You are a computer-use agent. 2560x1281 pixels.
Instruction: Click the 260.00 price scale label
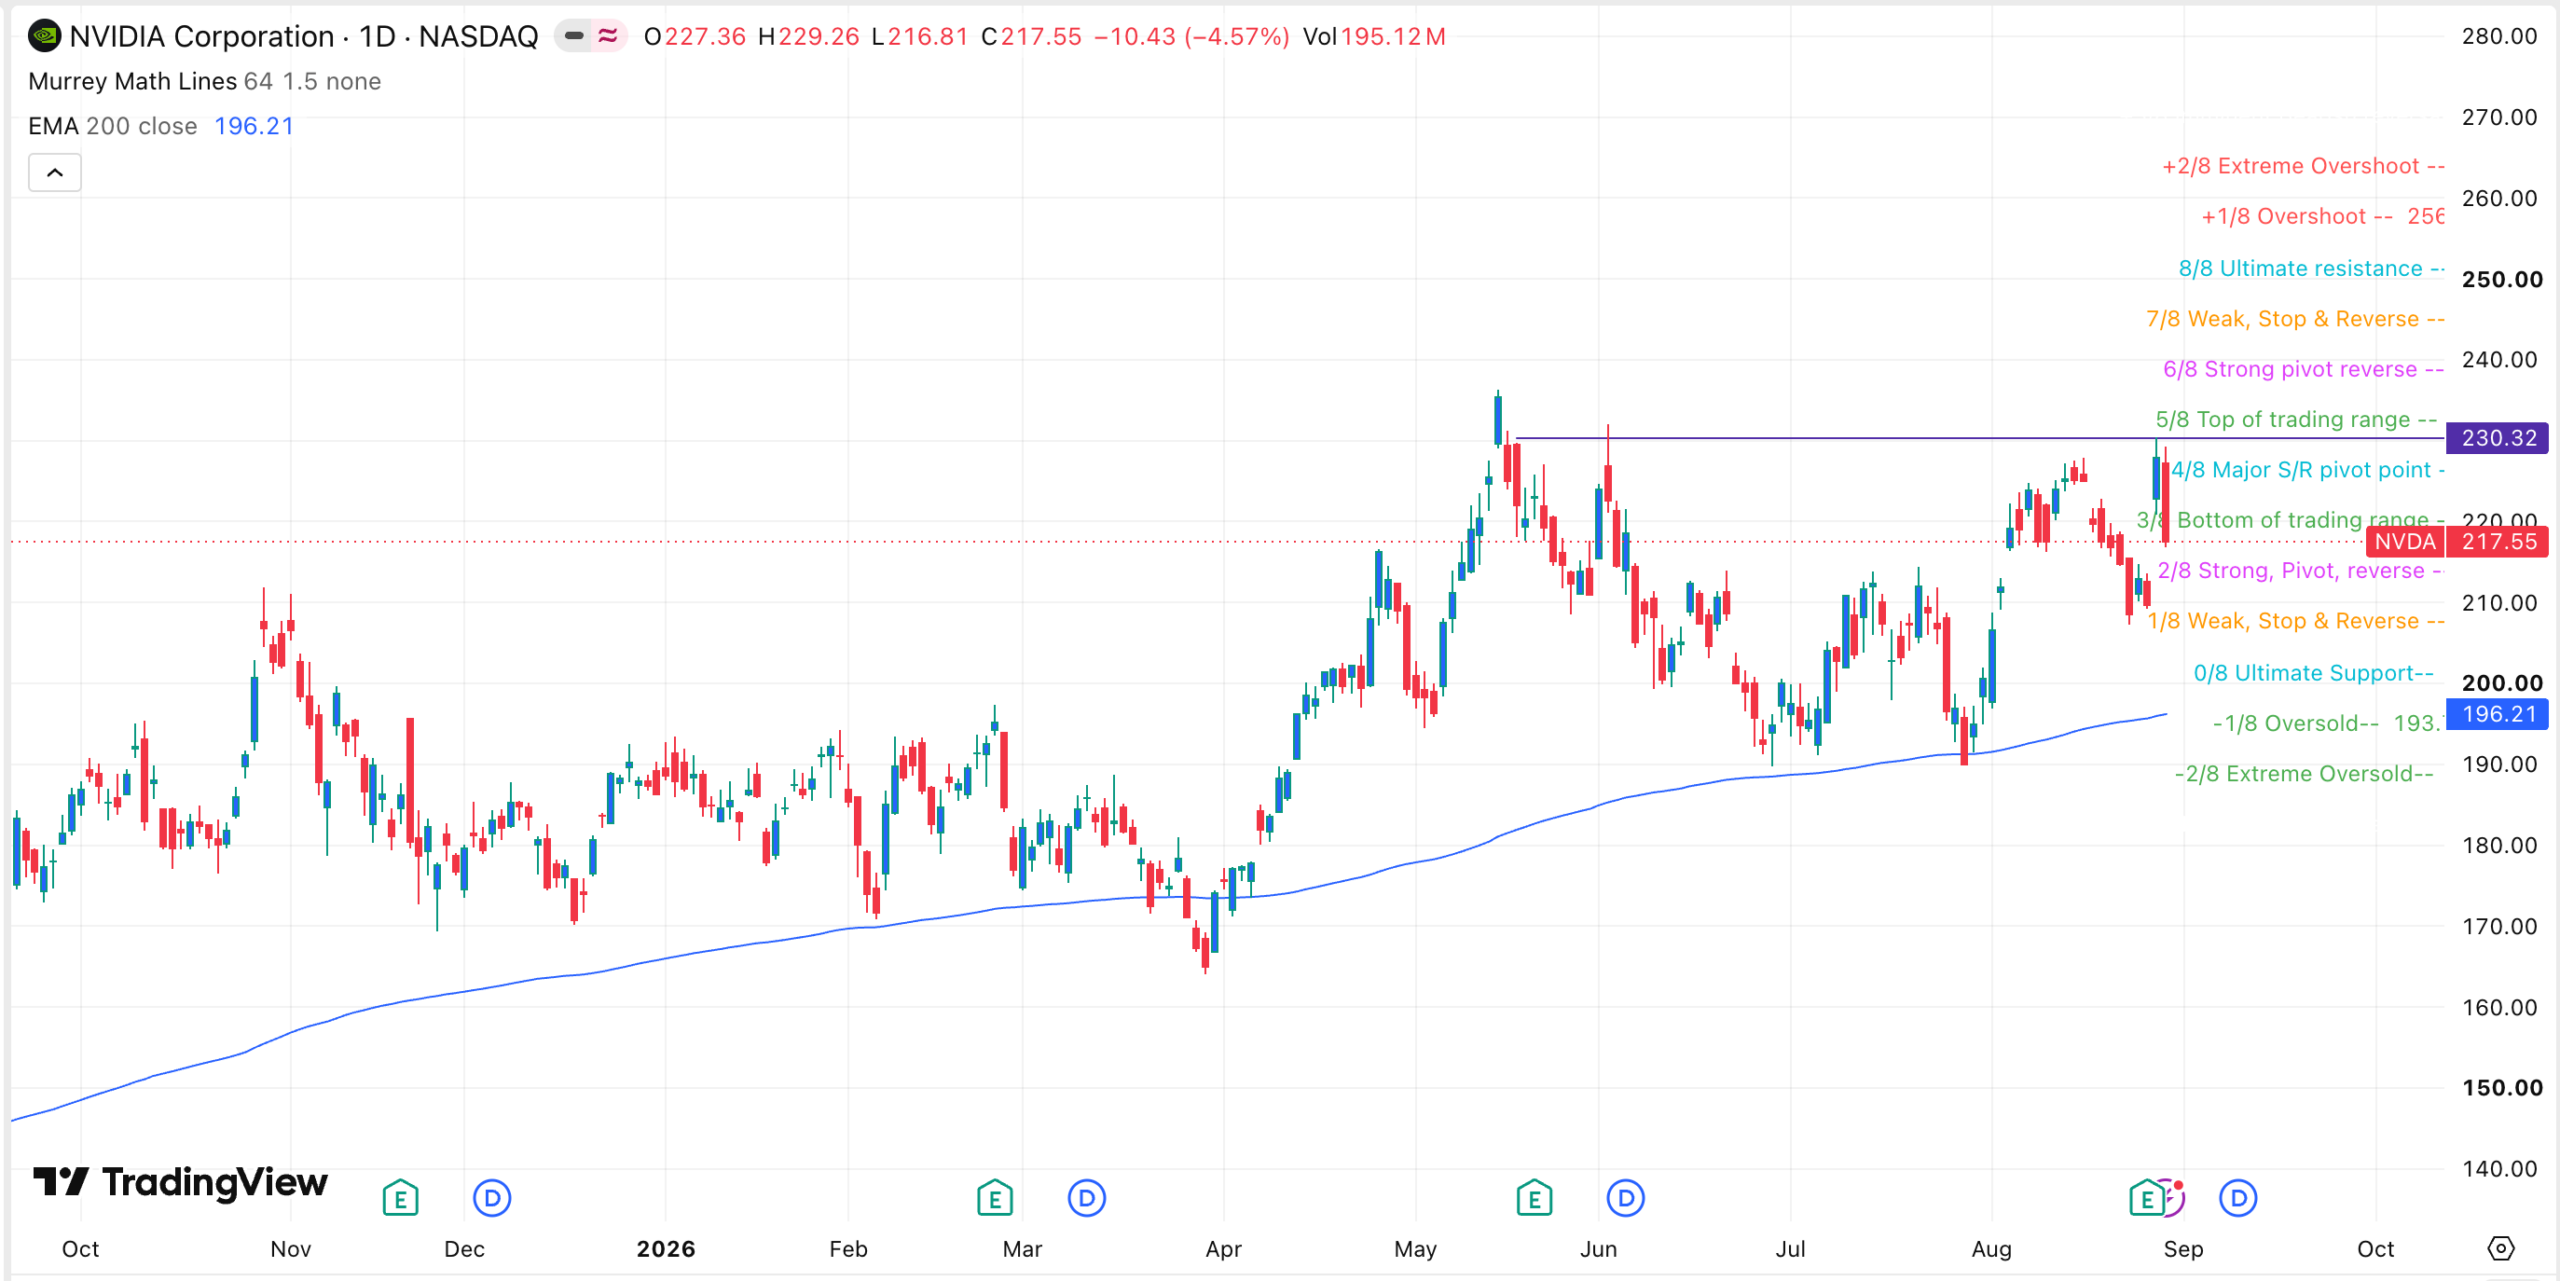pyautogui.click(x=2499, y=199)
